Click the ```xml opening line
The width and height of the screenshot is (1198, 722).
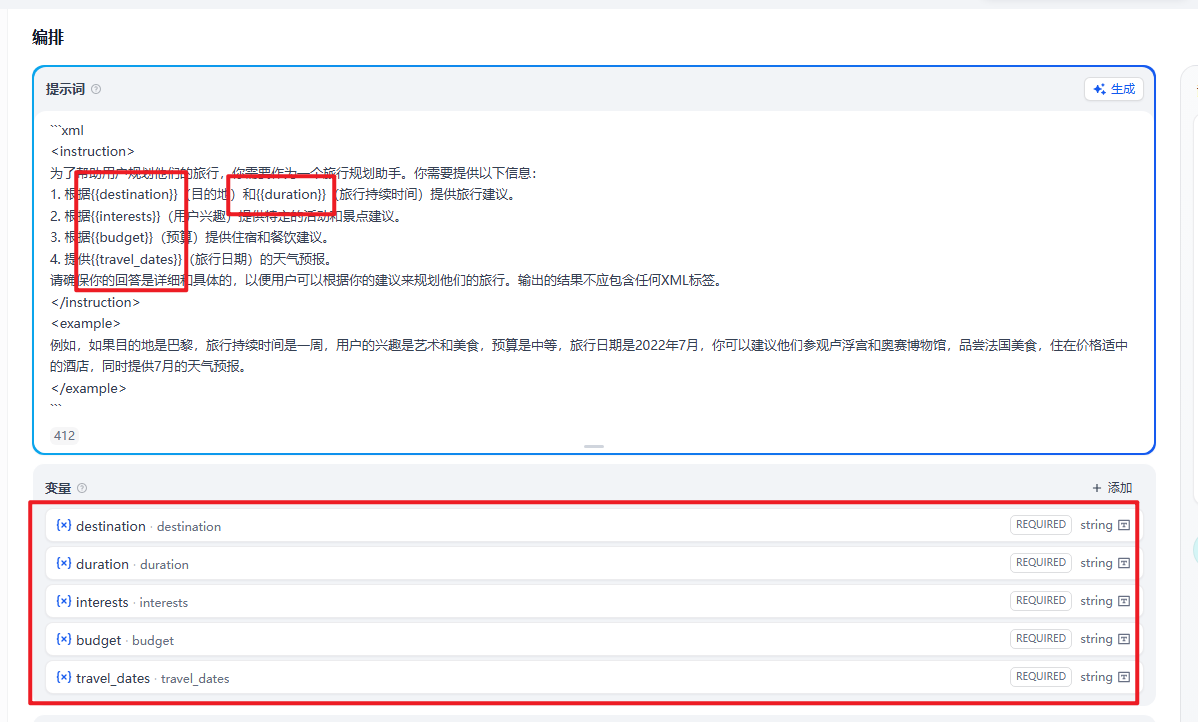click(x=67, y=130)
